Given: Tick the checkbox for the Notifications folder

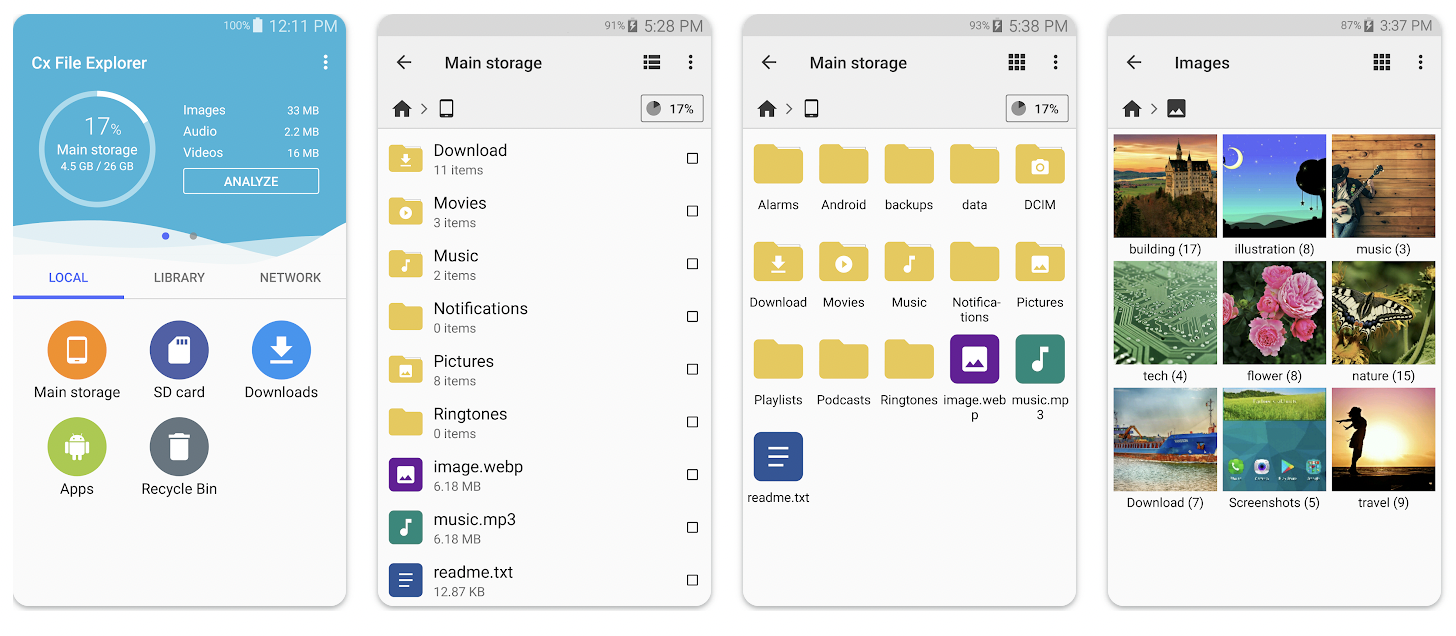Looking at the screenshot, I should 692,317.
